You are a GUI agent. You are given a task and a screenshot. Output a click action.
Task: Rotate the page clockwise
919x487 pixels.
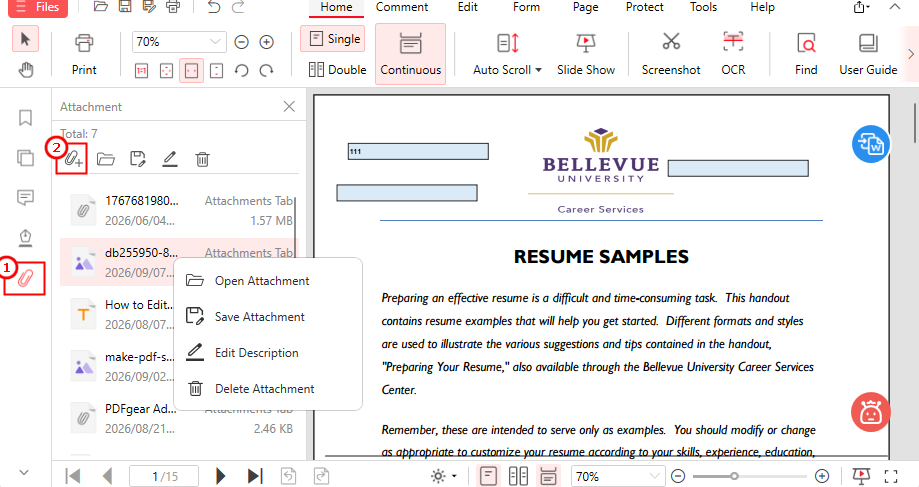pos(267,71)
